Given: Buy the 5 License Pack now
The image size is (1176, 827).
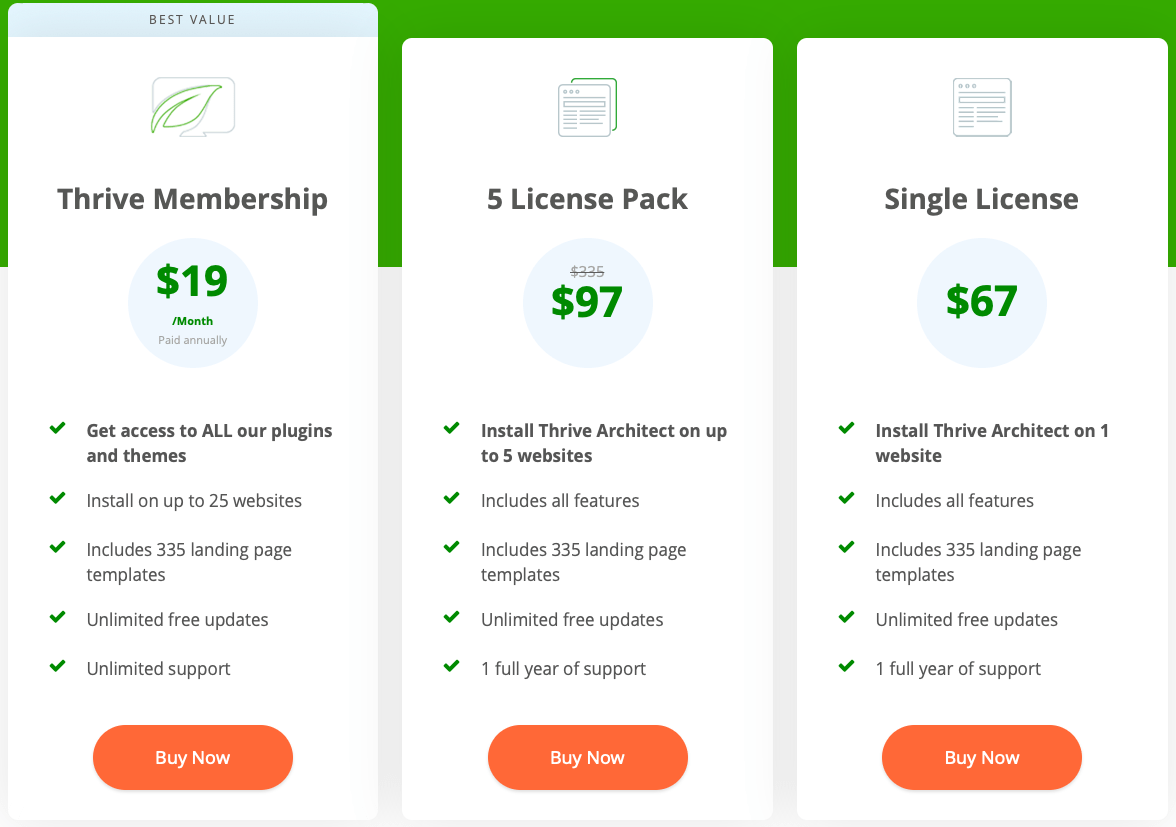Looking at the screenshot, I should tap(587, 757).
